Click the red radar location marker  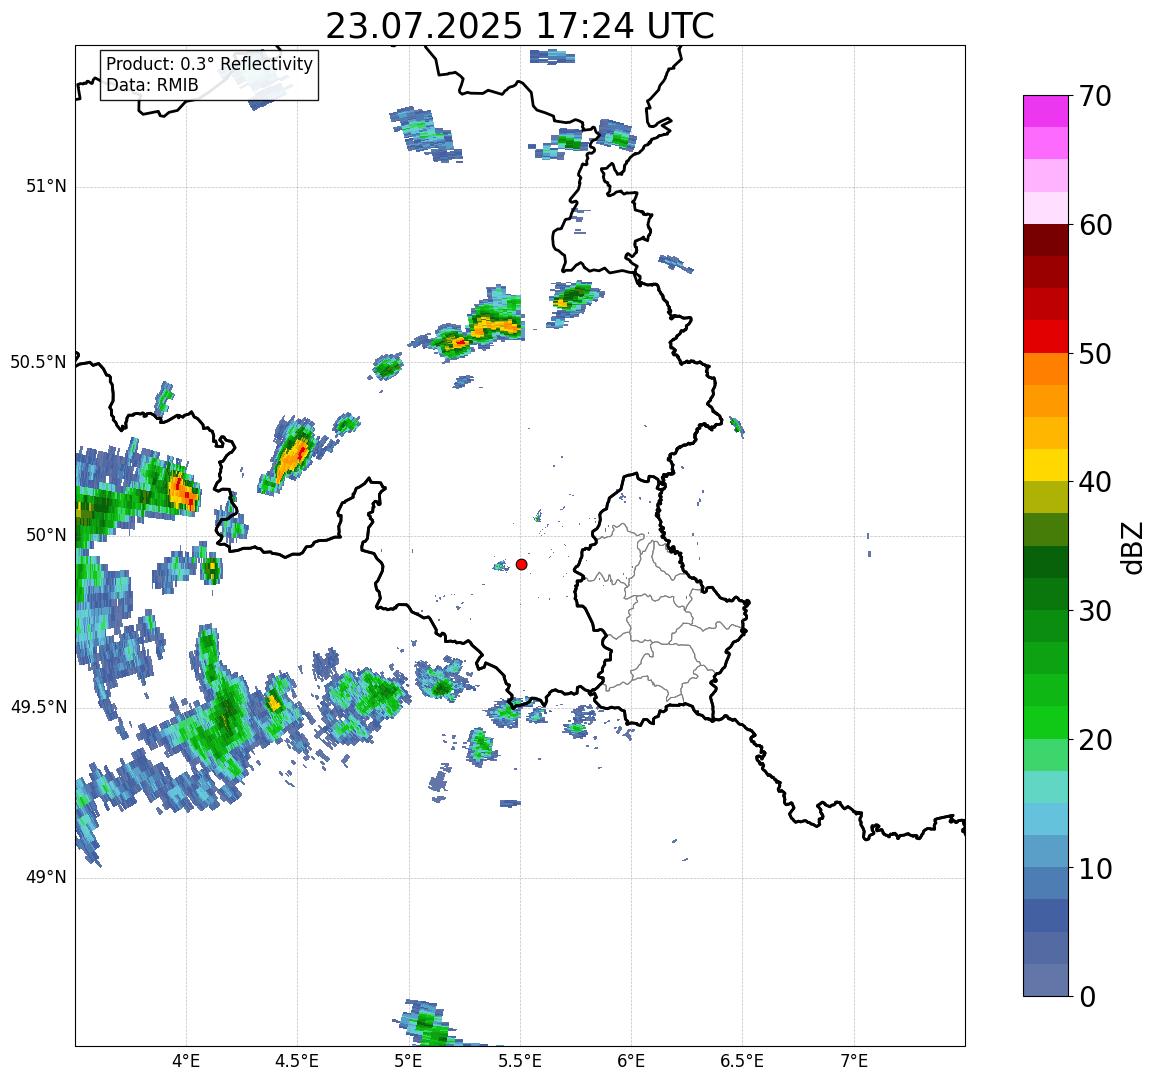[x=522, y=564]
